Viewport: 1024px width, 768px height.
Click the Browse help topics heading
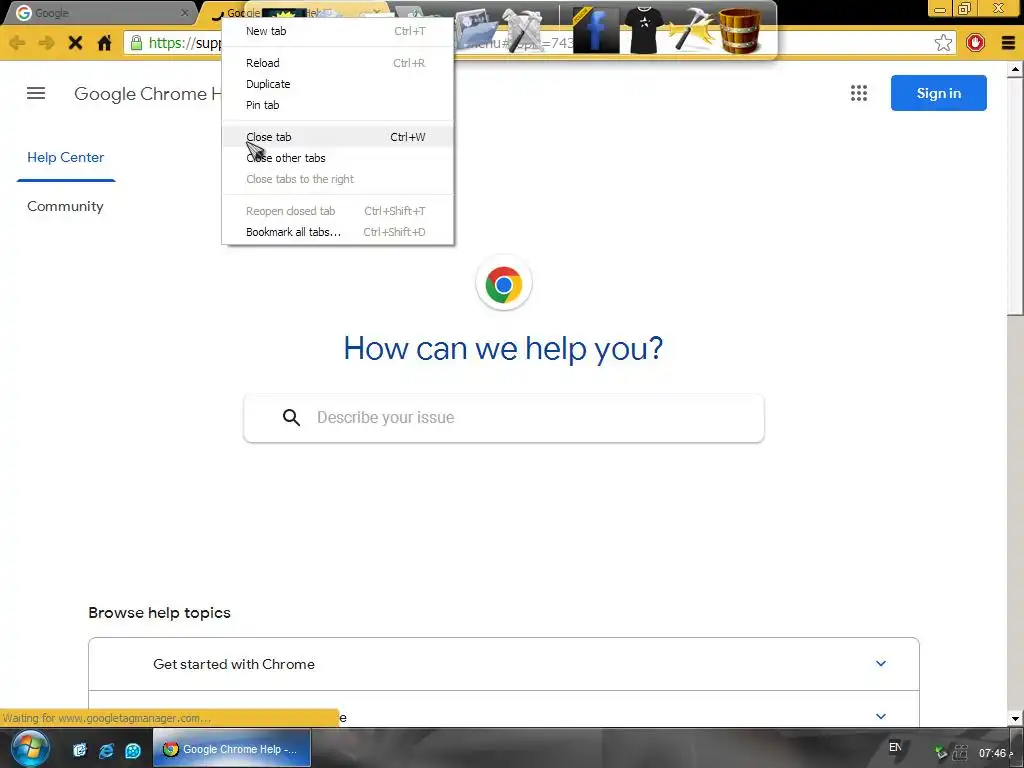tap(159, 613)
